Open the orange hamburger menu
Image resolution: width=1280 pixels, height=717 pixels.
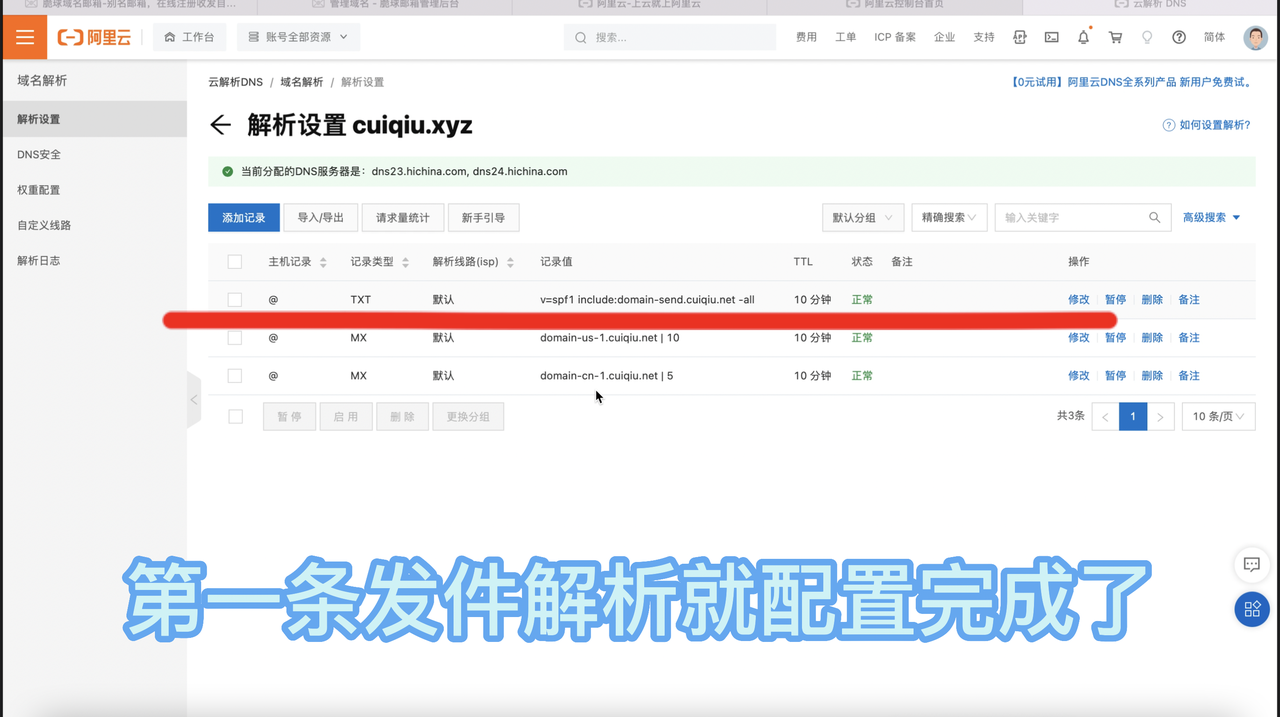coord(24,37)
